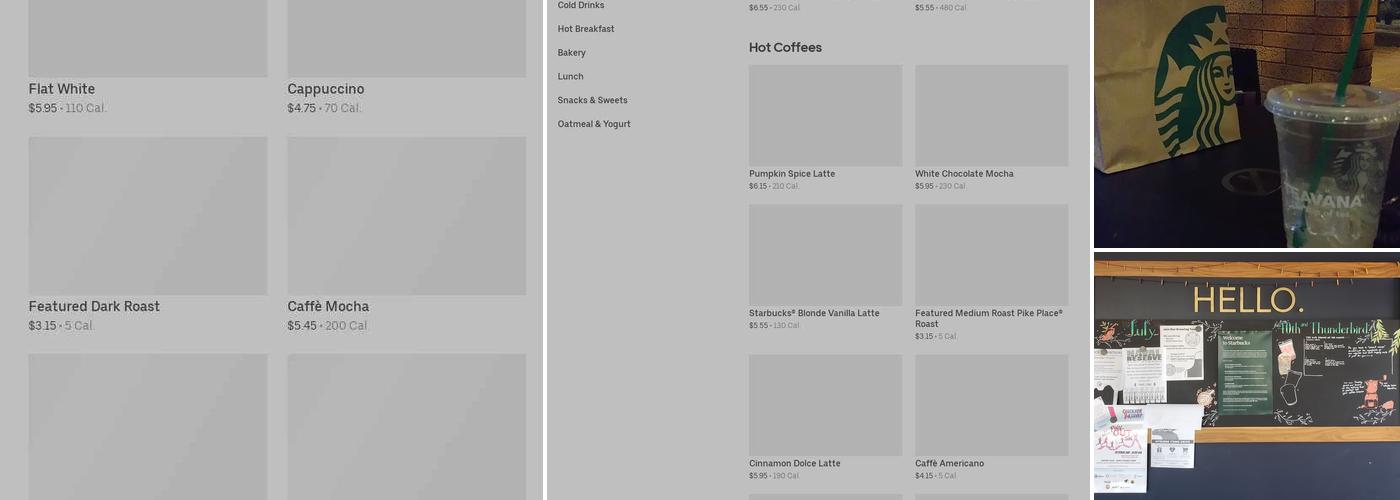Open the Hot Breakfast menu category
This screenshot has height=500, width=1400.
pos(586,29)
